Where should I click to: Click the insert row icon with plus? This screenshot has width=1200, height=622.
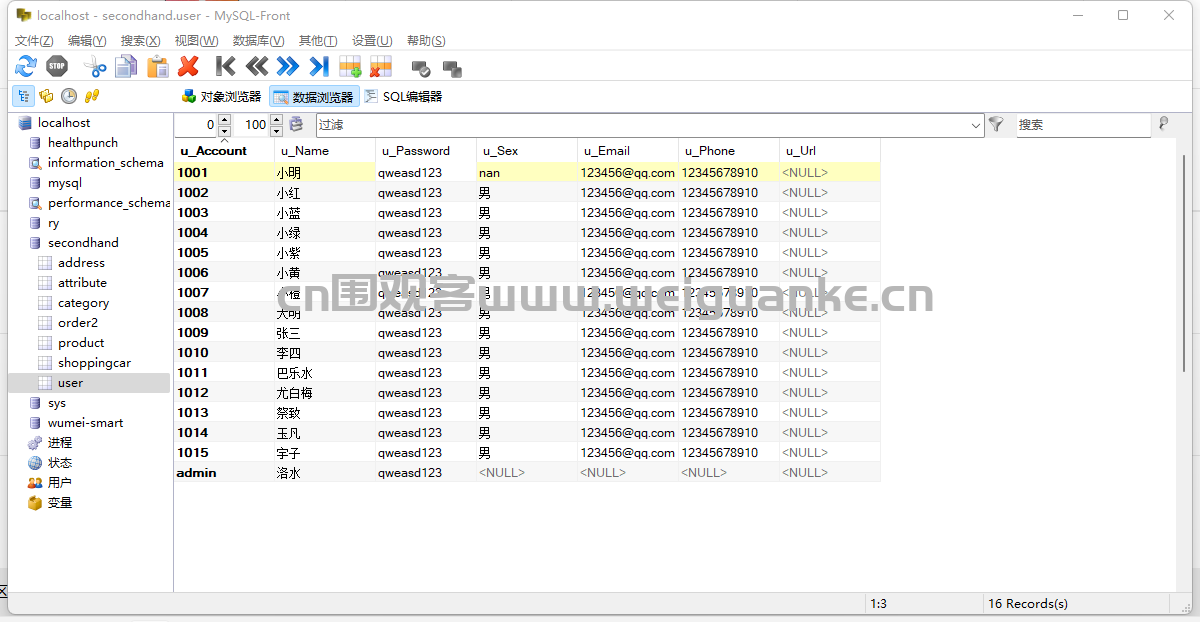(350, 67)
